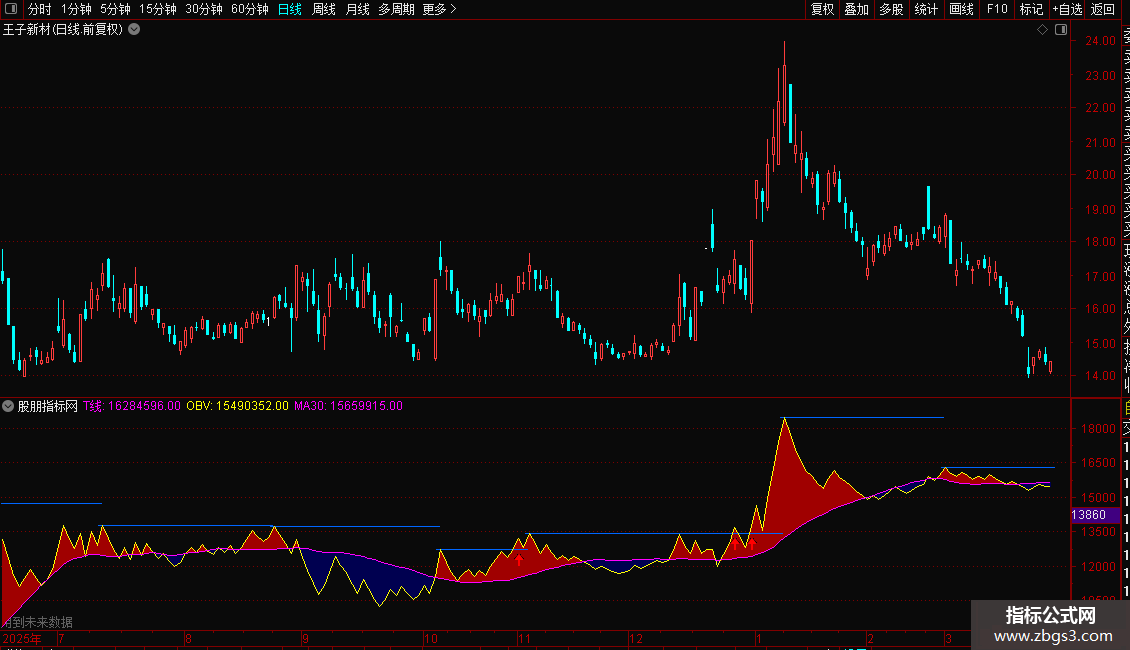Select the 15分钟 period tab

[158, 9]
